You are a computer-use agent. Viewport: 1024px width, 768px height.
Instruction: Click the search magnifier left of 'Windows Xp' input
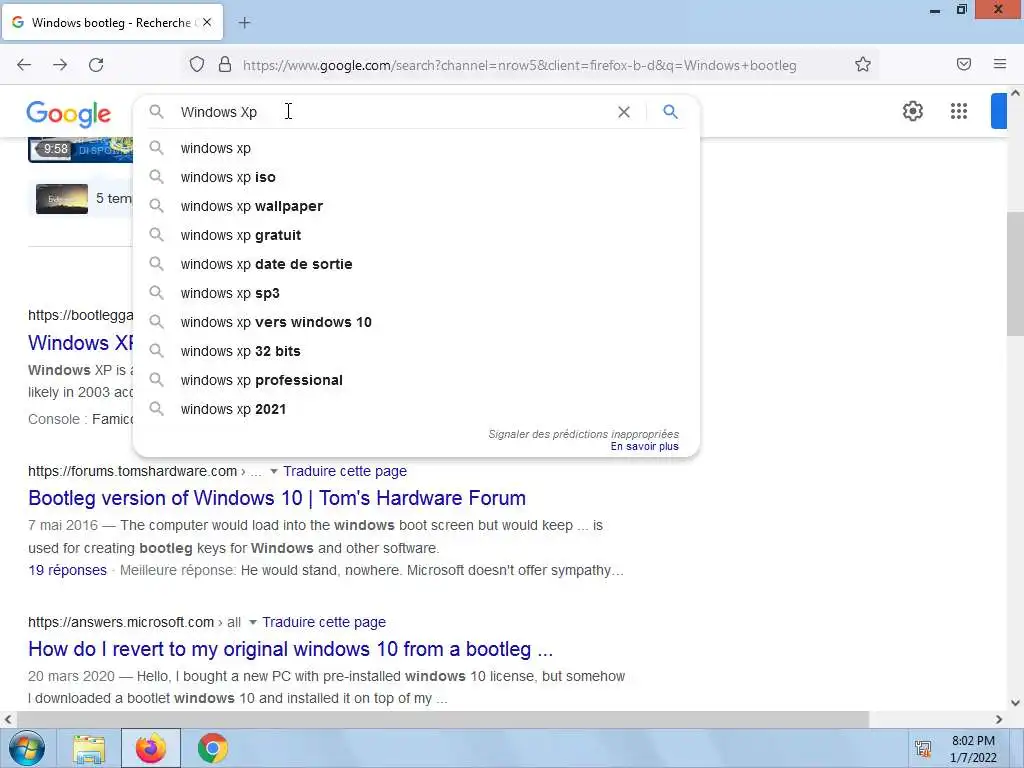coord(156,112)
